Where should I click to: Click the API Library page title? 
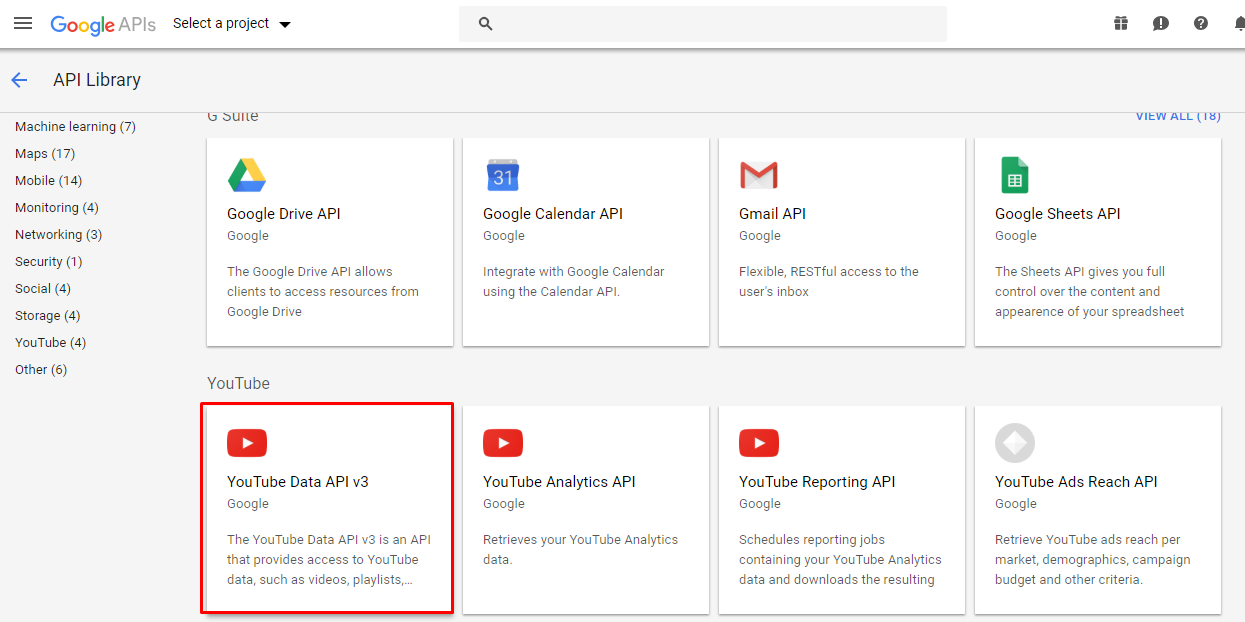point(97,80)
